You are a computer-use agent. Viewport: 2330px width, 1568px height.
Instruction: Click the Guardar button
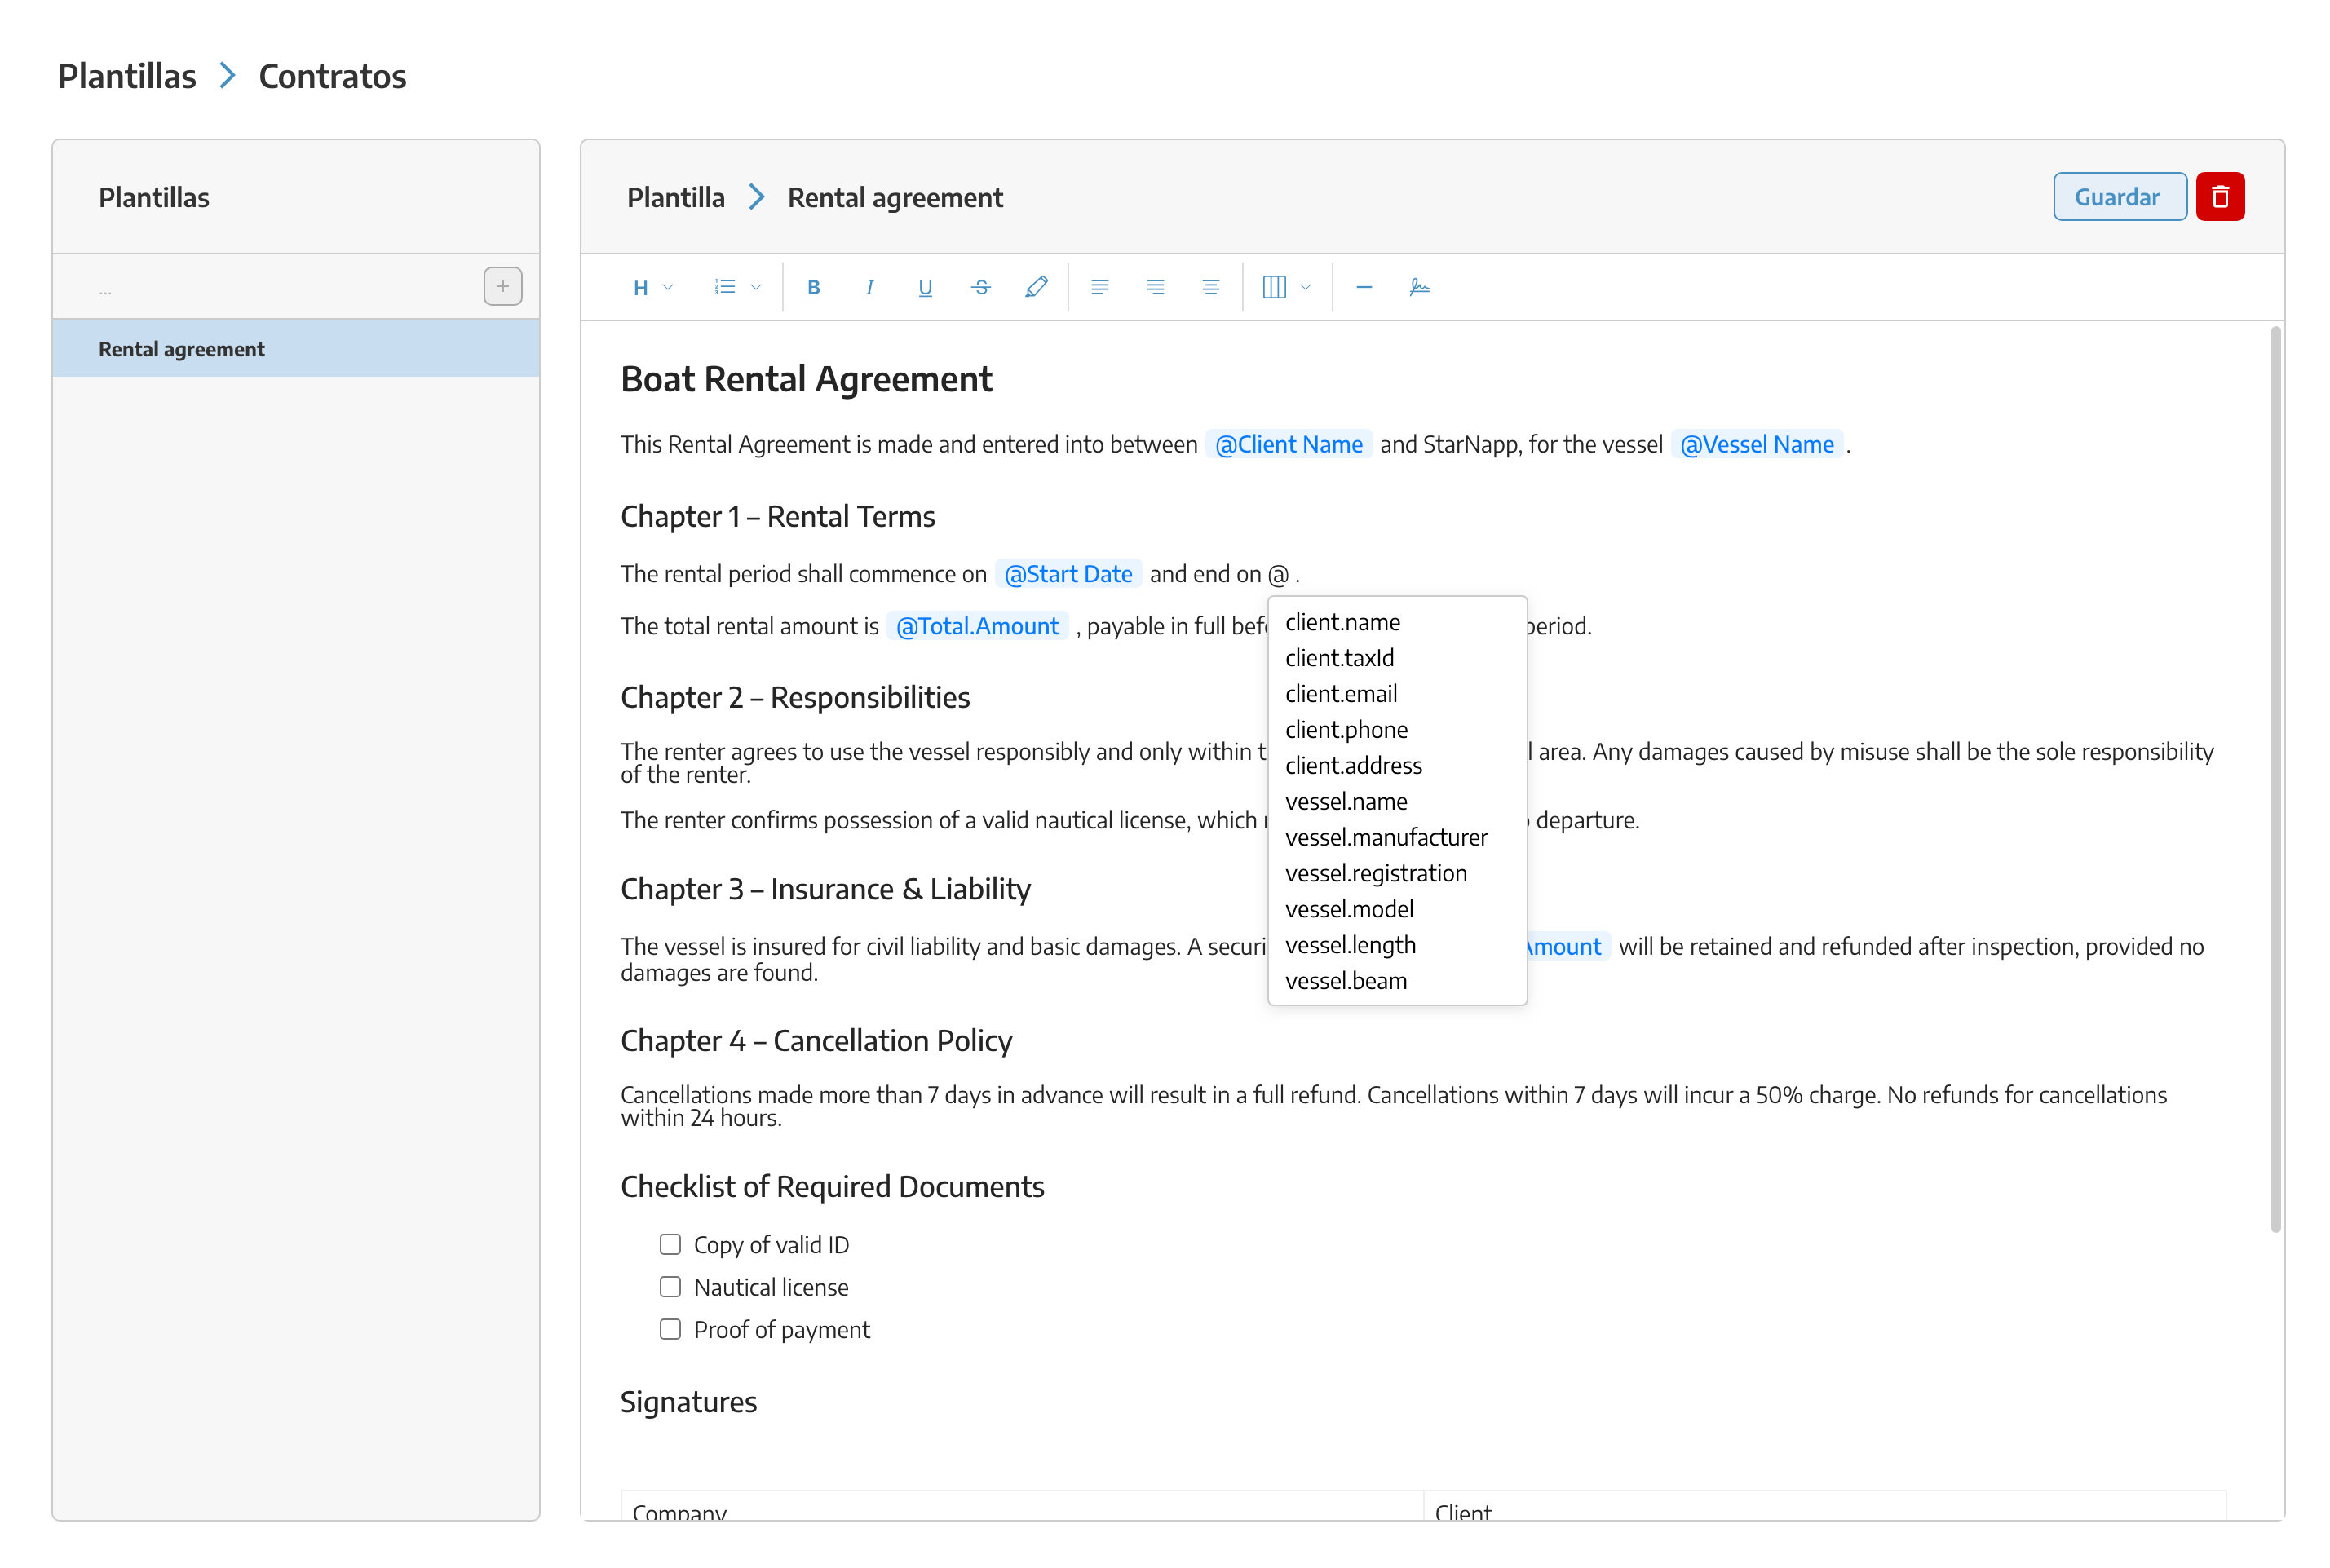[2119, 197]
